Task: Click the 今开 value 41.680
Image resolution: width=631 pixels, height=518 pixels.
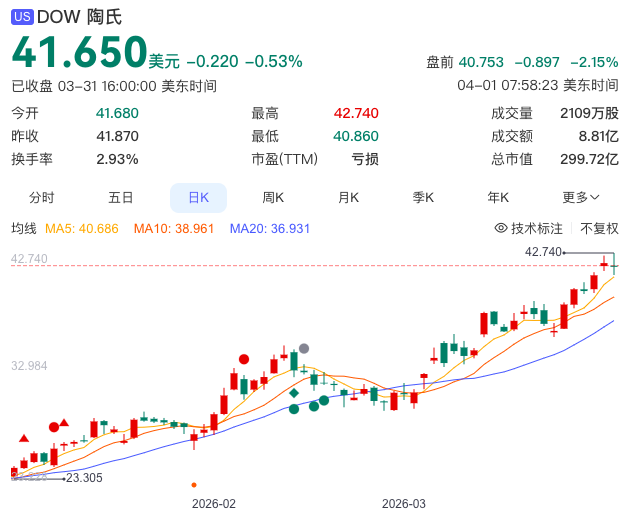Action: coord(117,113)
